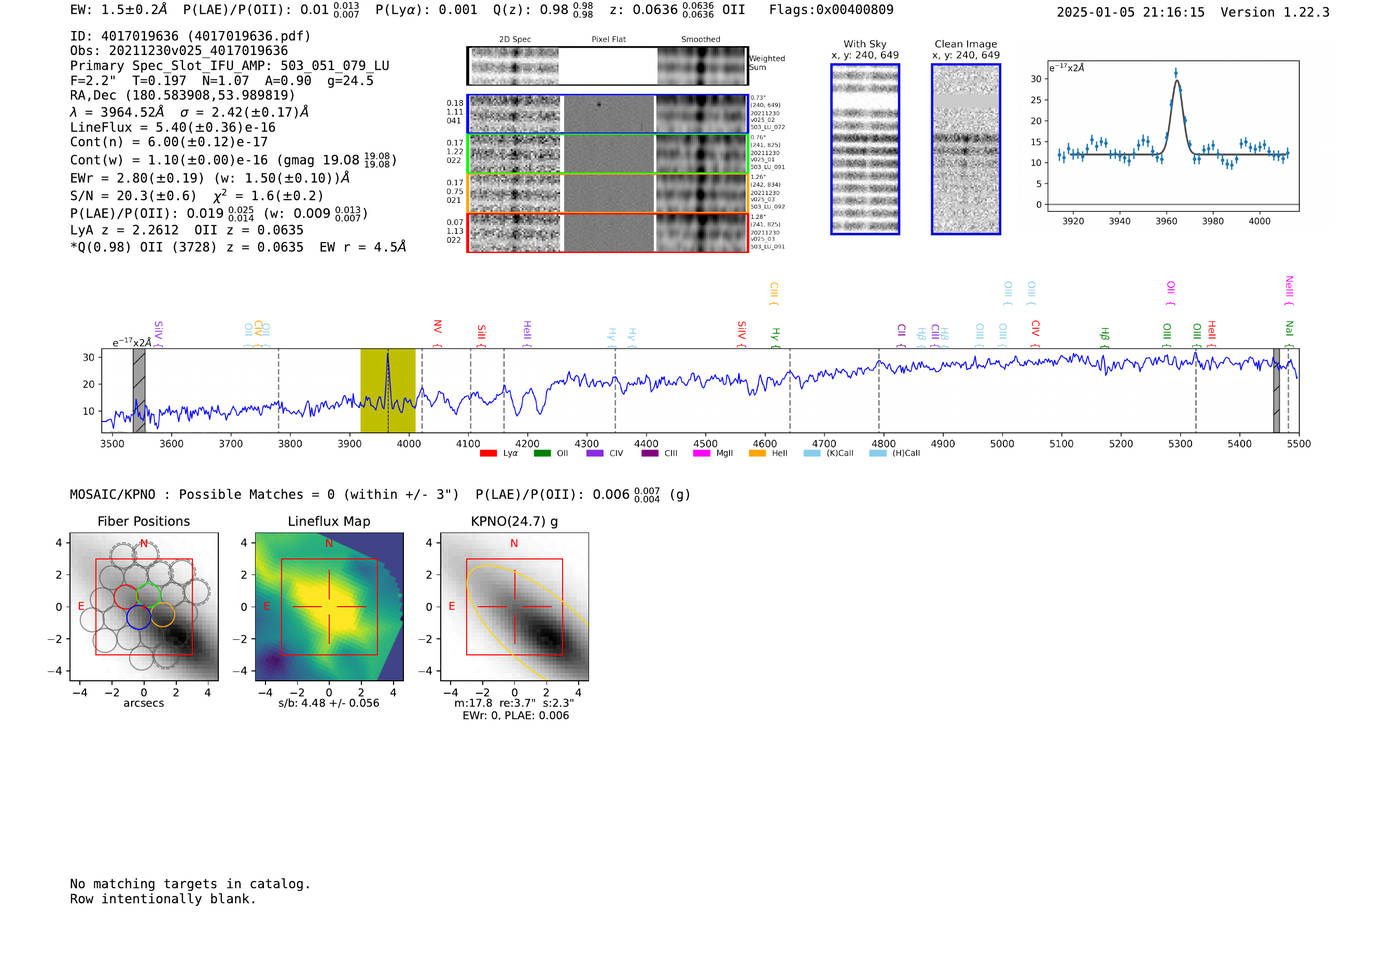Viewport: 1400px width, 953px height.
Task: Click the Obs: 20211230v025_4017019636 line
Action: [179, 51]
